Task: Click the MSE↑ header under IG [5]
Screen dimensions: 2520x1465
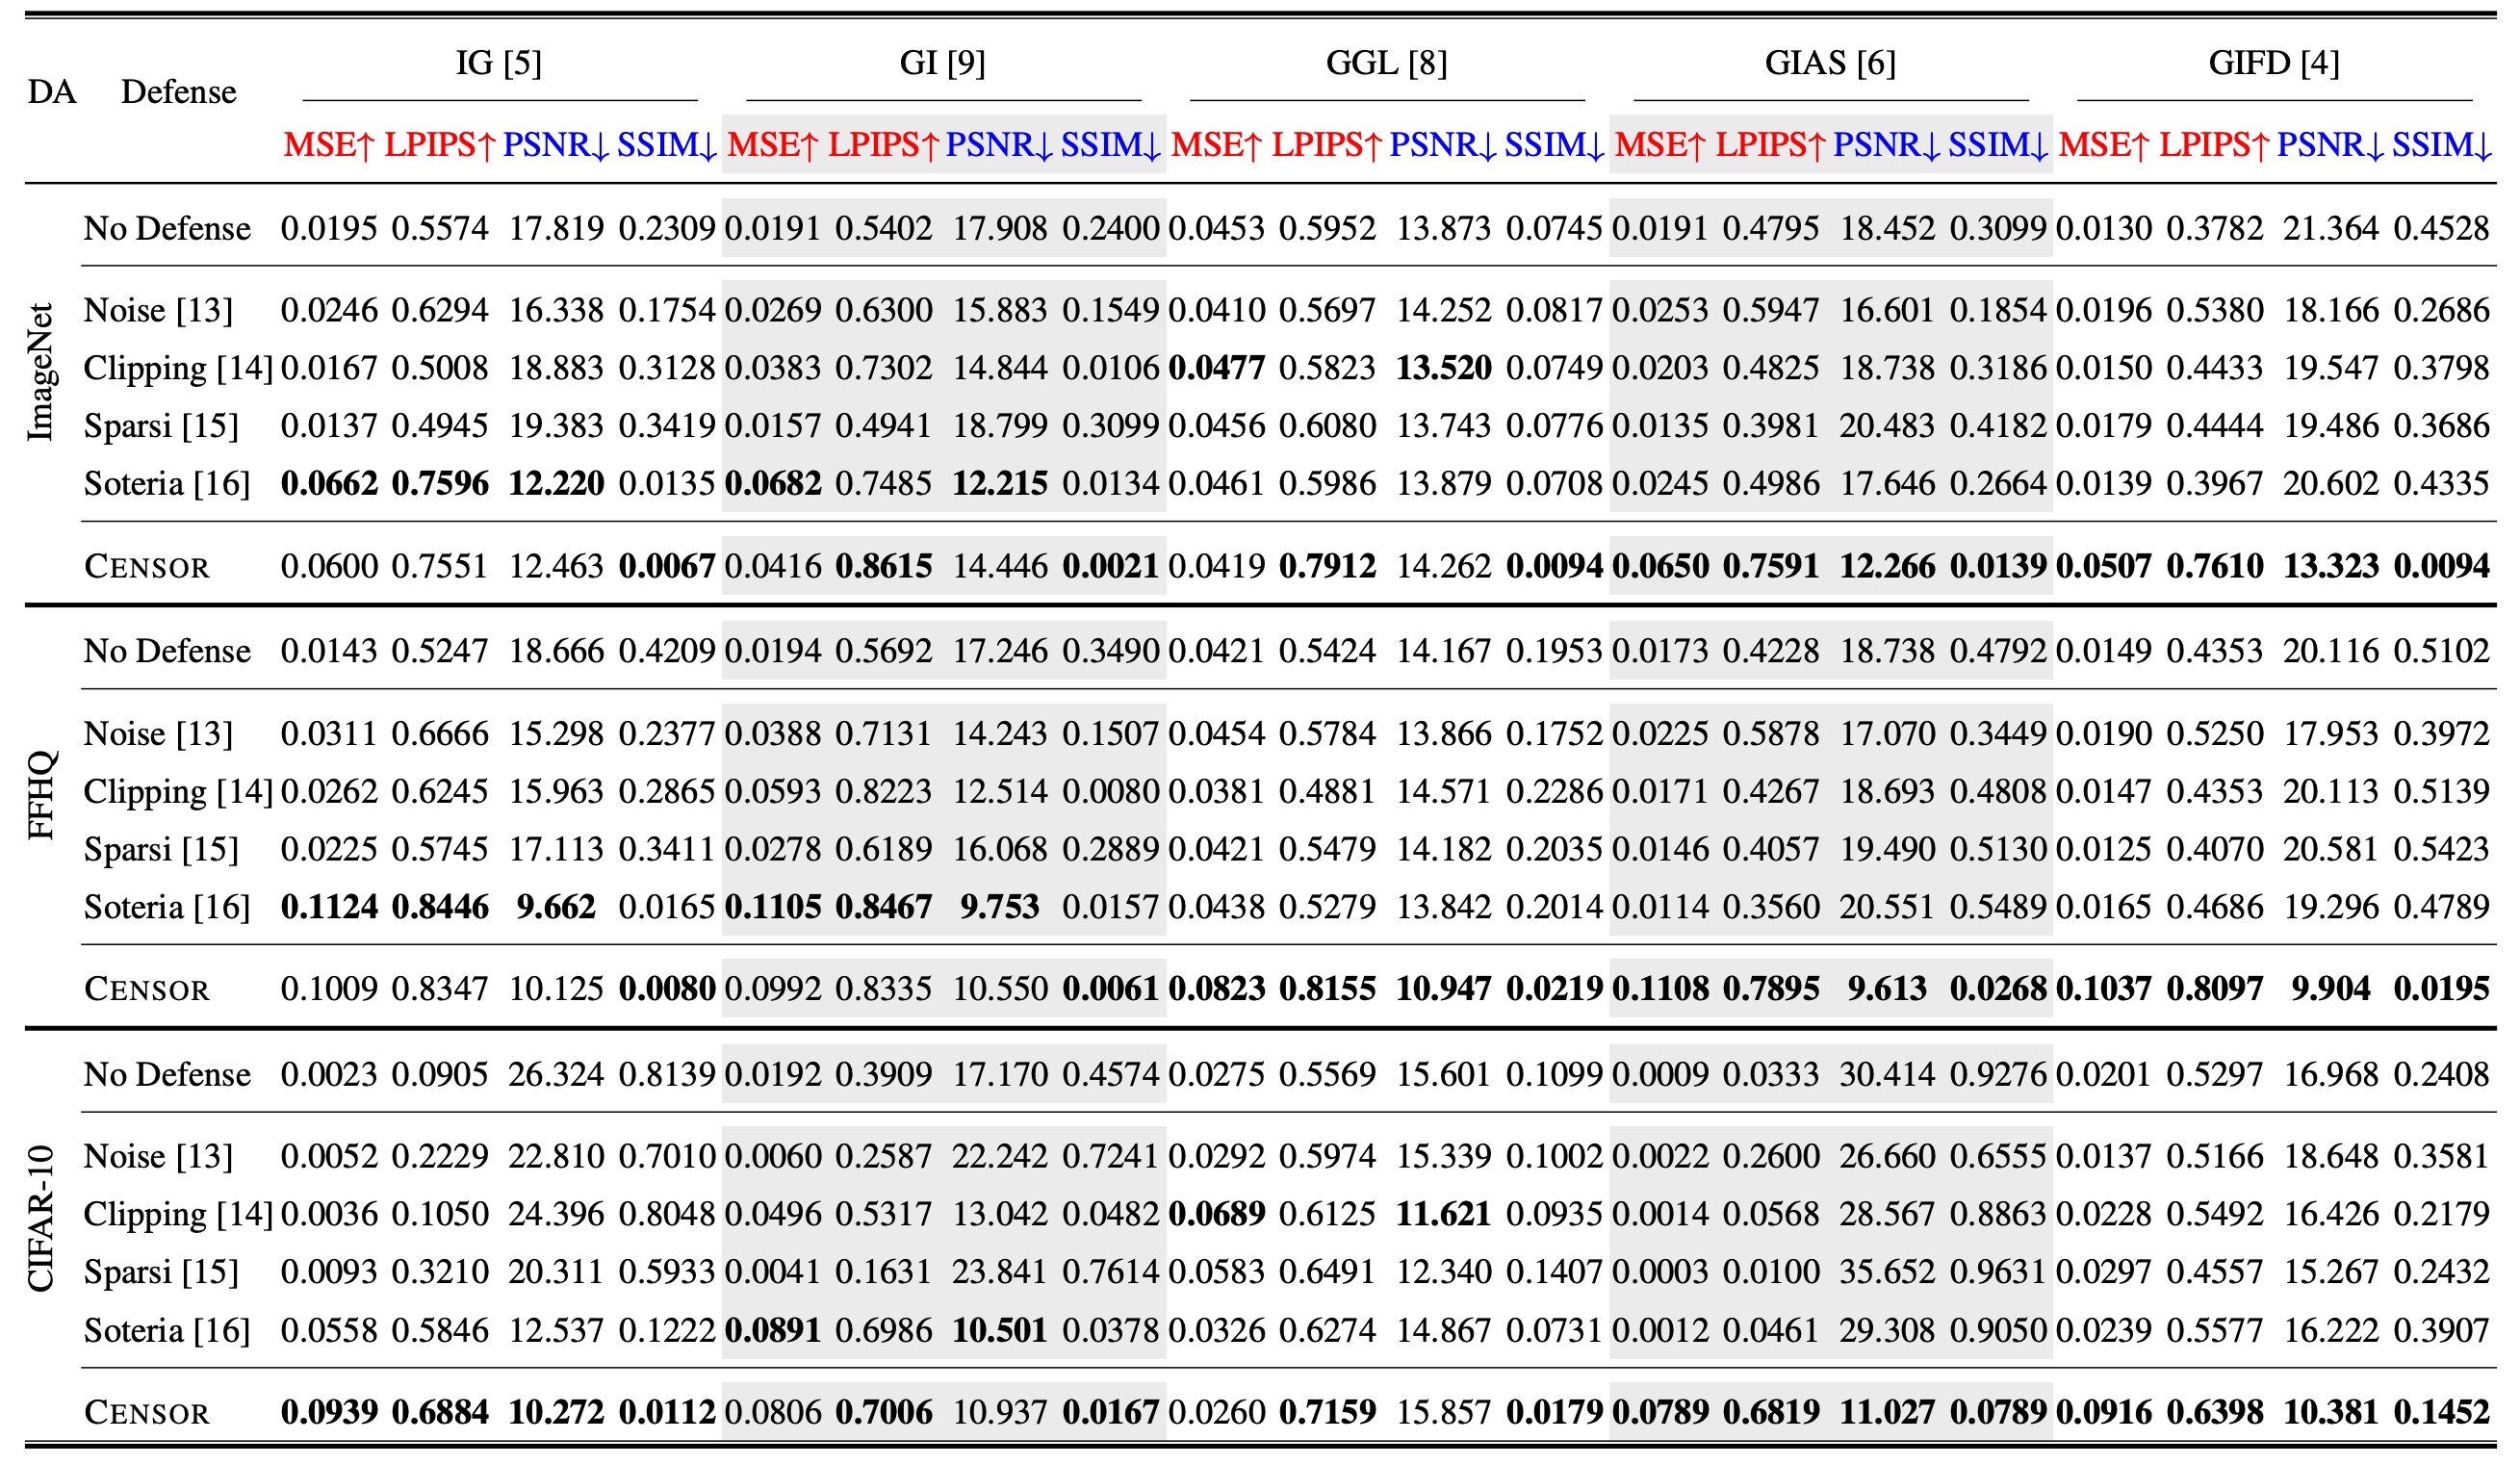Action: [329, 146]
